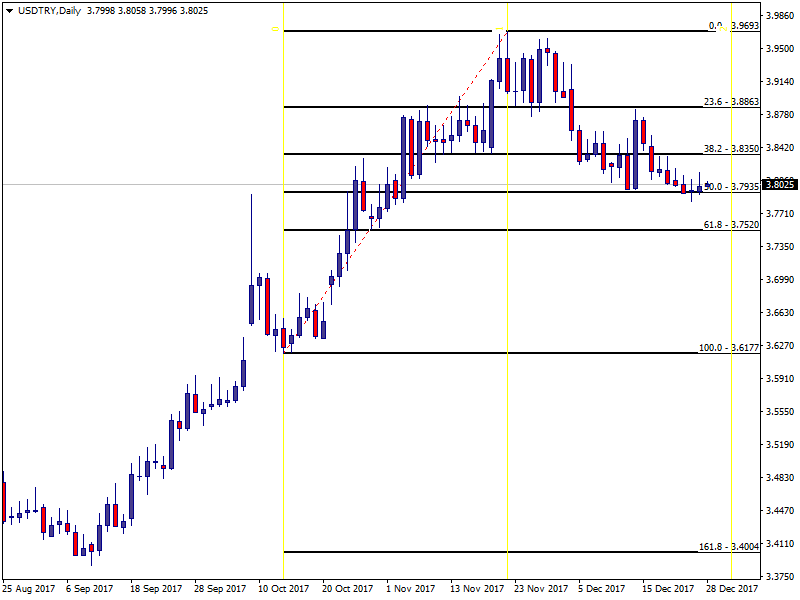Screen dimensions: 800x600
Task: Click the 25 Aug 2017 date label
Action: (28, 589)
